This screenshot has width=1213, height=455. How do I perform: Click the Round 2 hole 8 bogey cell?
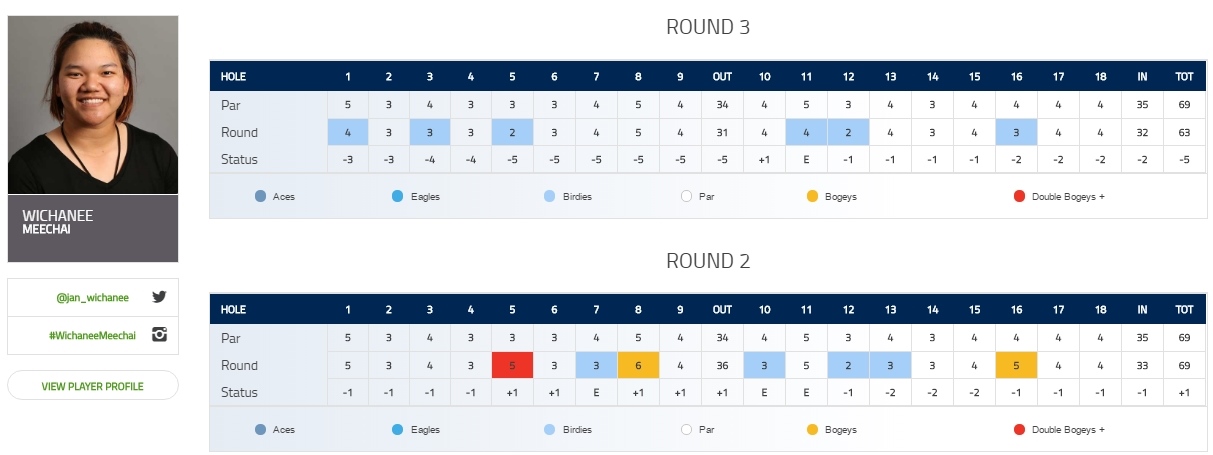(638, 365)
